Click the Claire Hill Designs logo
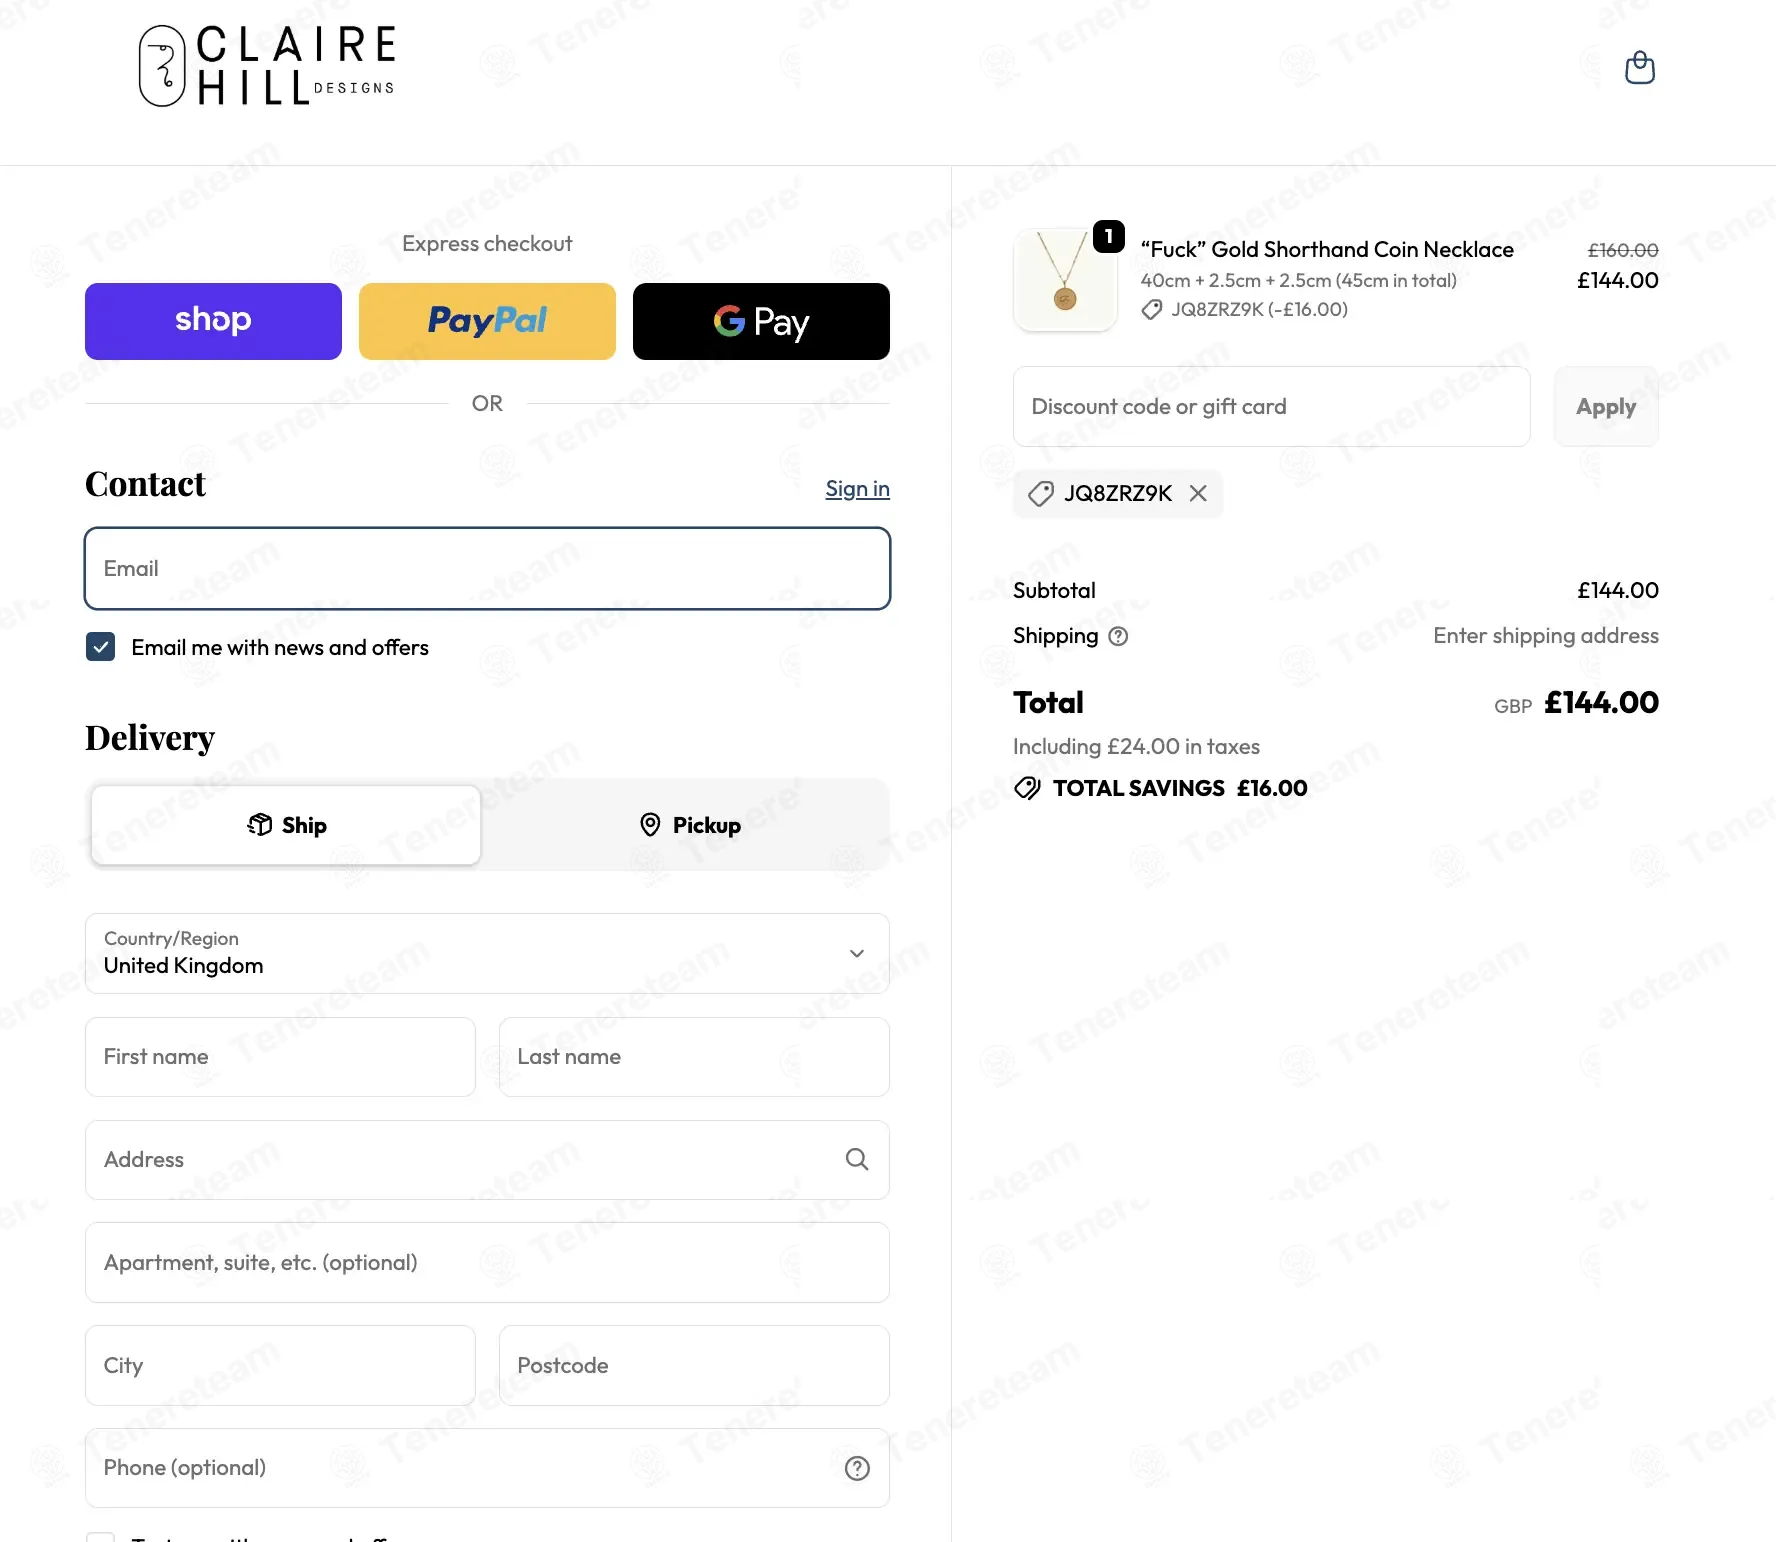Screen dimensions: 1776x1542 coord(267,66)
